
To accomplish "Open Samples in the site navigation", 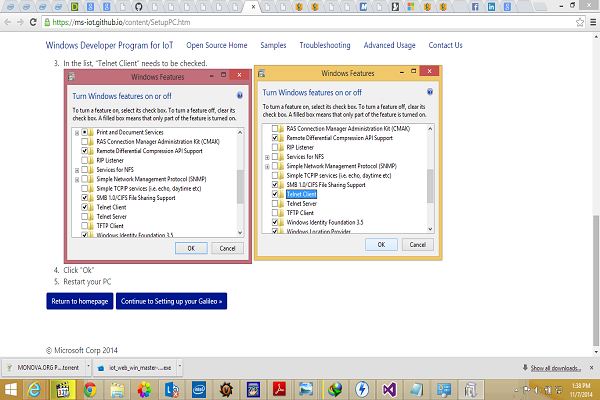I will (x=273, y=45).
